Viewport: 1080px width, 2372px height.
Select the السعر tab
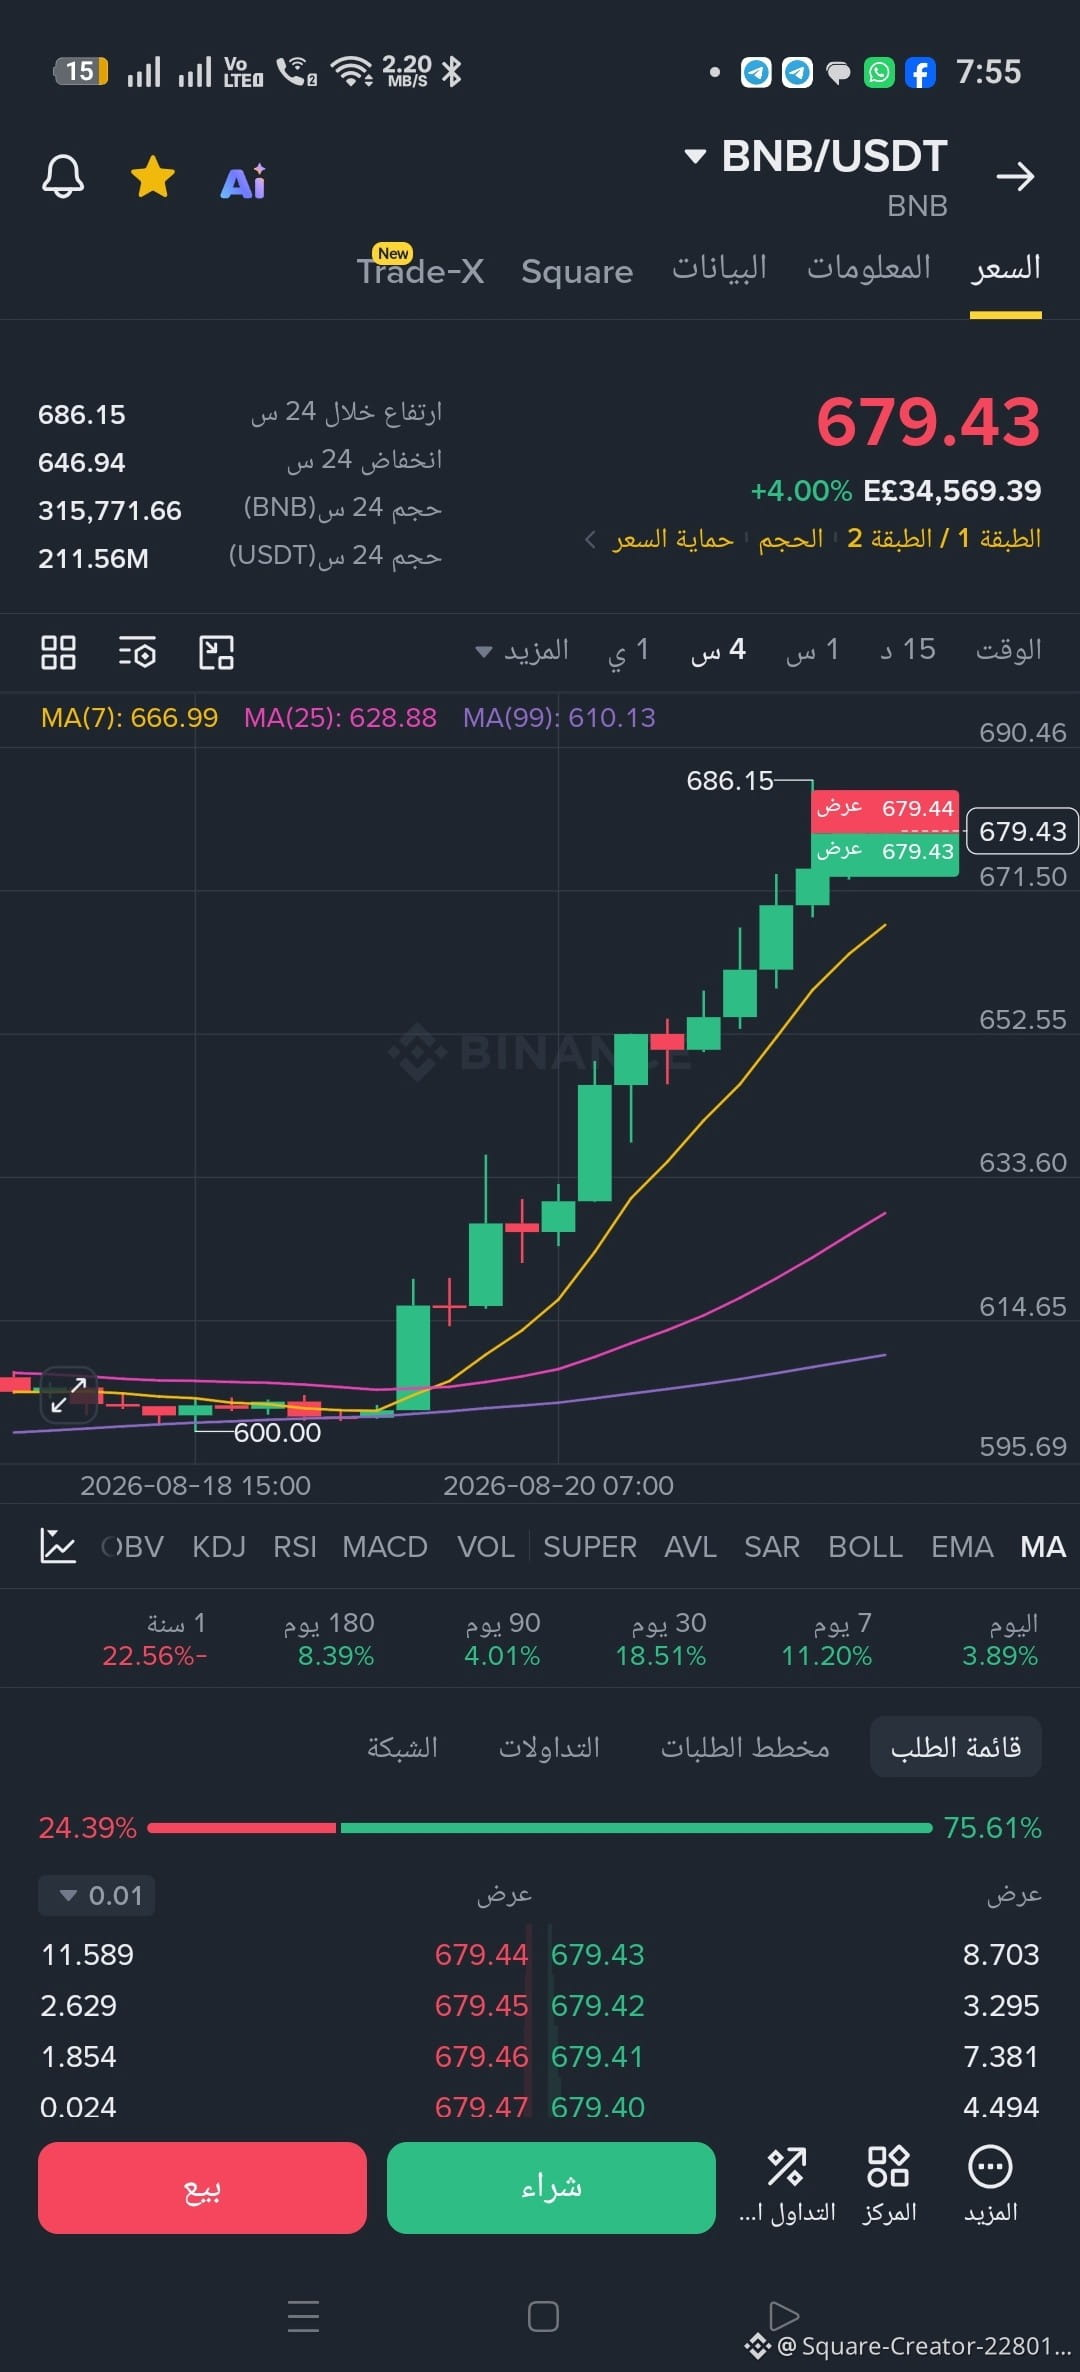click(1005, 268)
